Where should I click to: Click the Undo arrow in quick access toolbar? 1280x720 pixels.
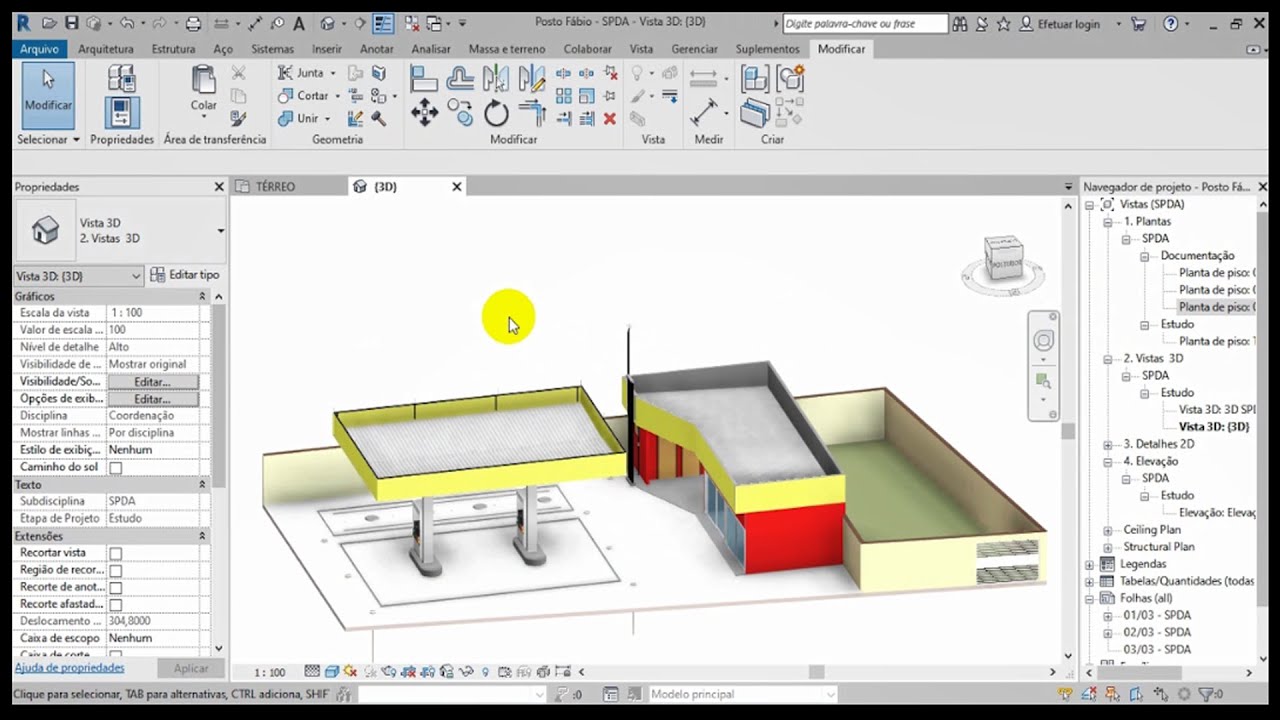[126, 23]
